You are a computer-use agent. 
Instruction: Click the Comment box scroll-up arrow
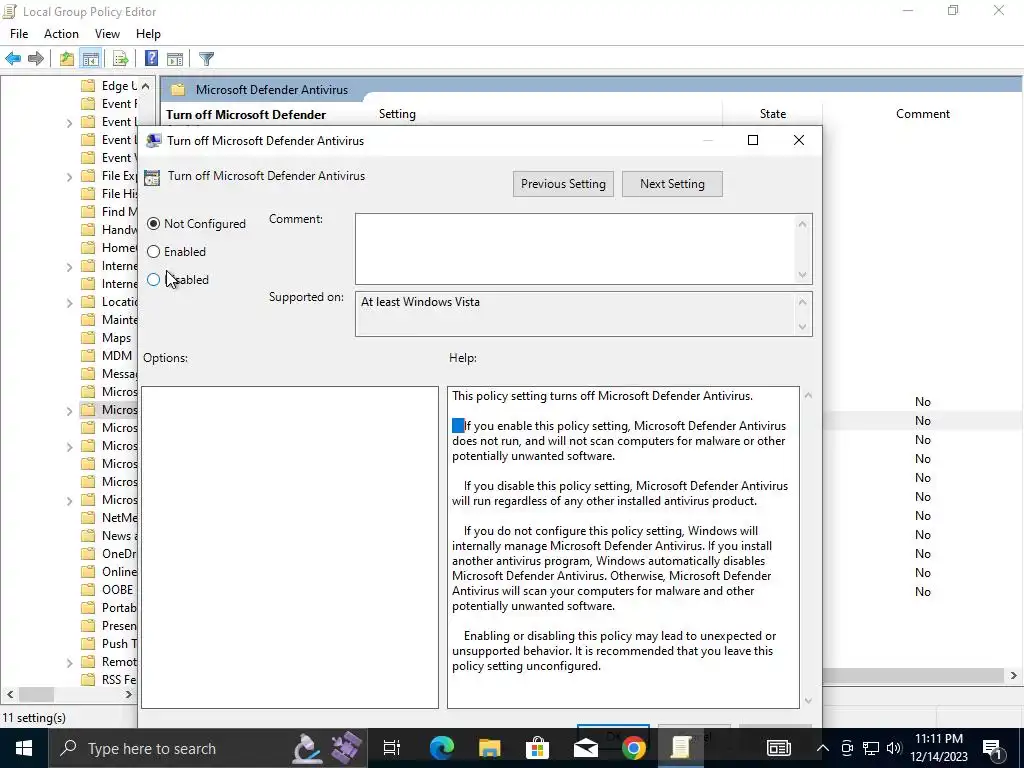[803, 225]
